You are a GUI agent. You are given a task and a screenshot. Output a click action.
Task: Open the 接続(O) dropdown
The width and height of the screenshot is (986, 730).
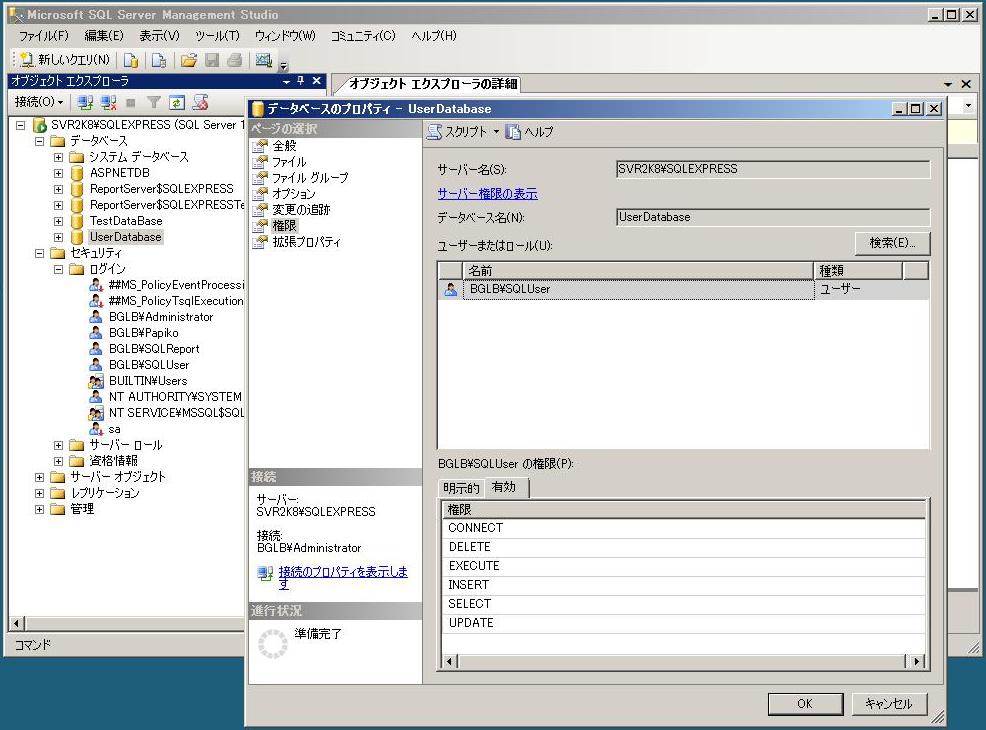[39, 102]
